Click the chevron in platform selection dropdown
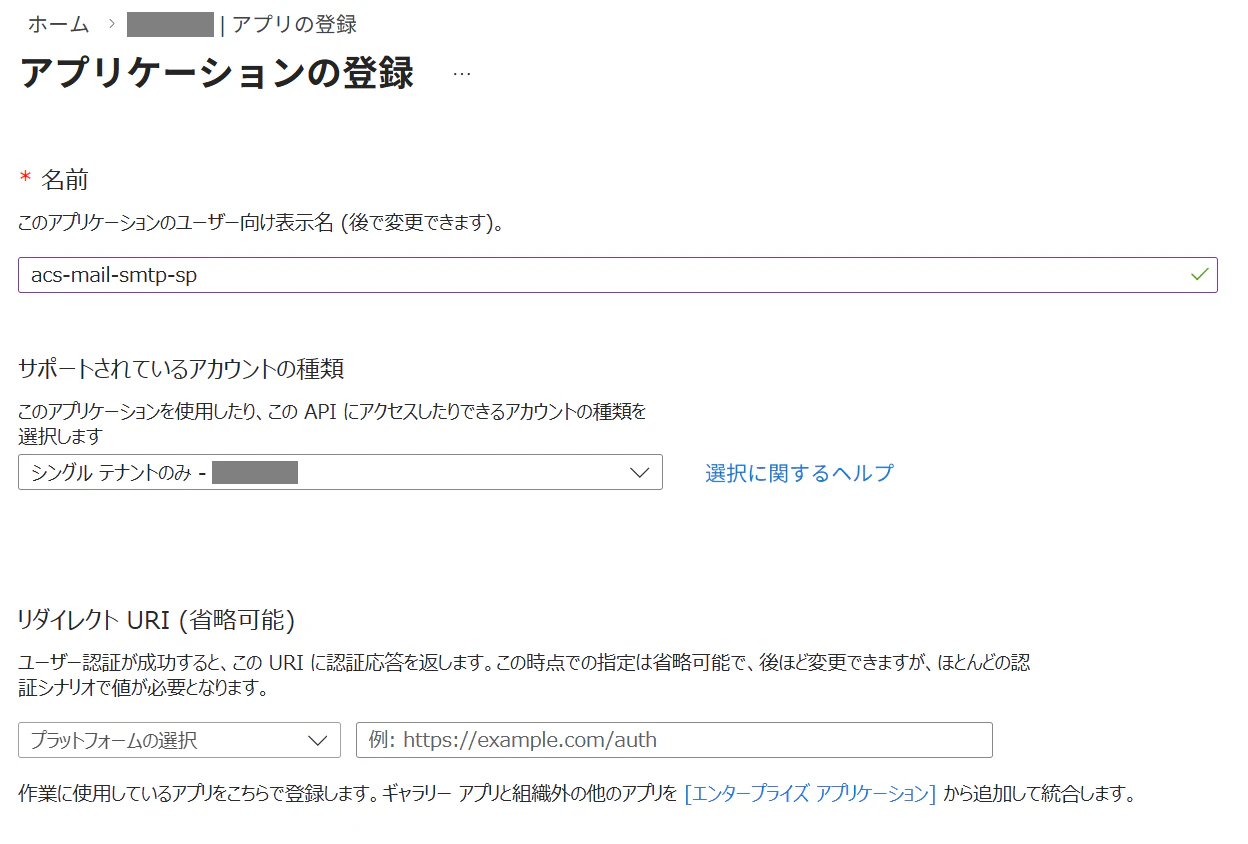 click(x=318, y=741)
